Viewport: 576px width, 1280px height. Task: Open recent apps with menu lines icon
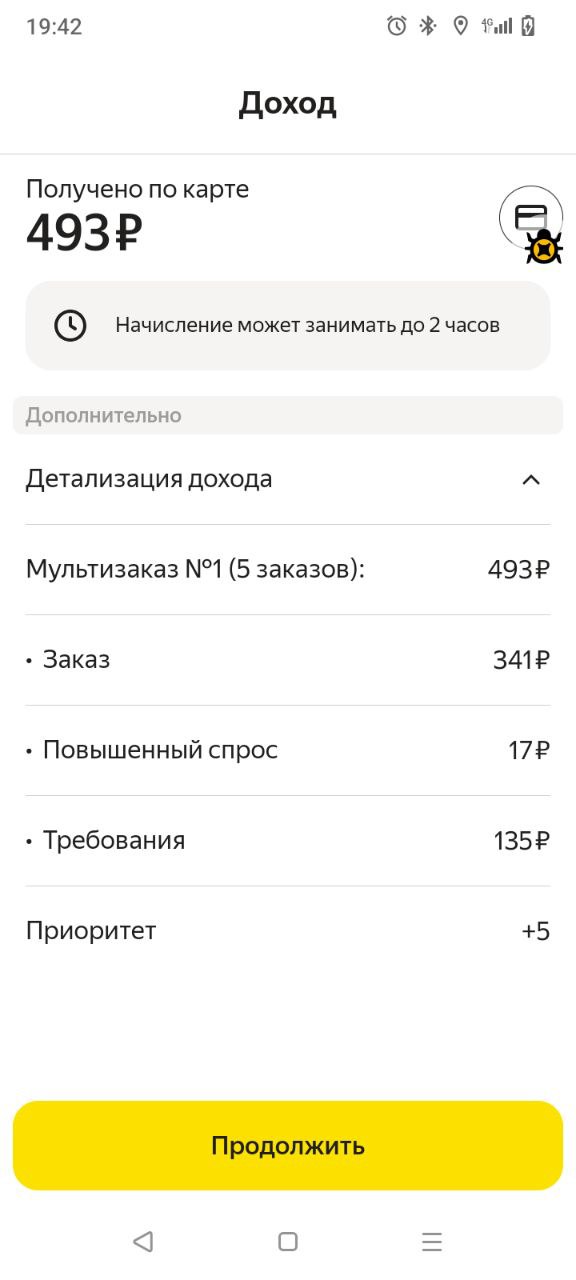coord(432,1241)
